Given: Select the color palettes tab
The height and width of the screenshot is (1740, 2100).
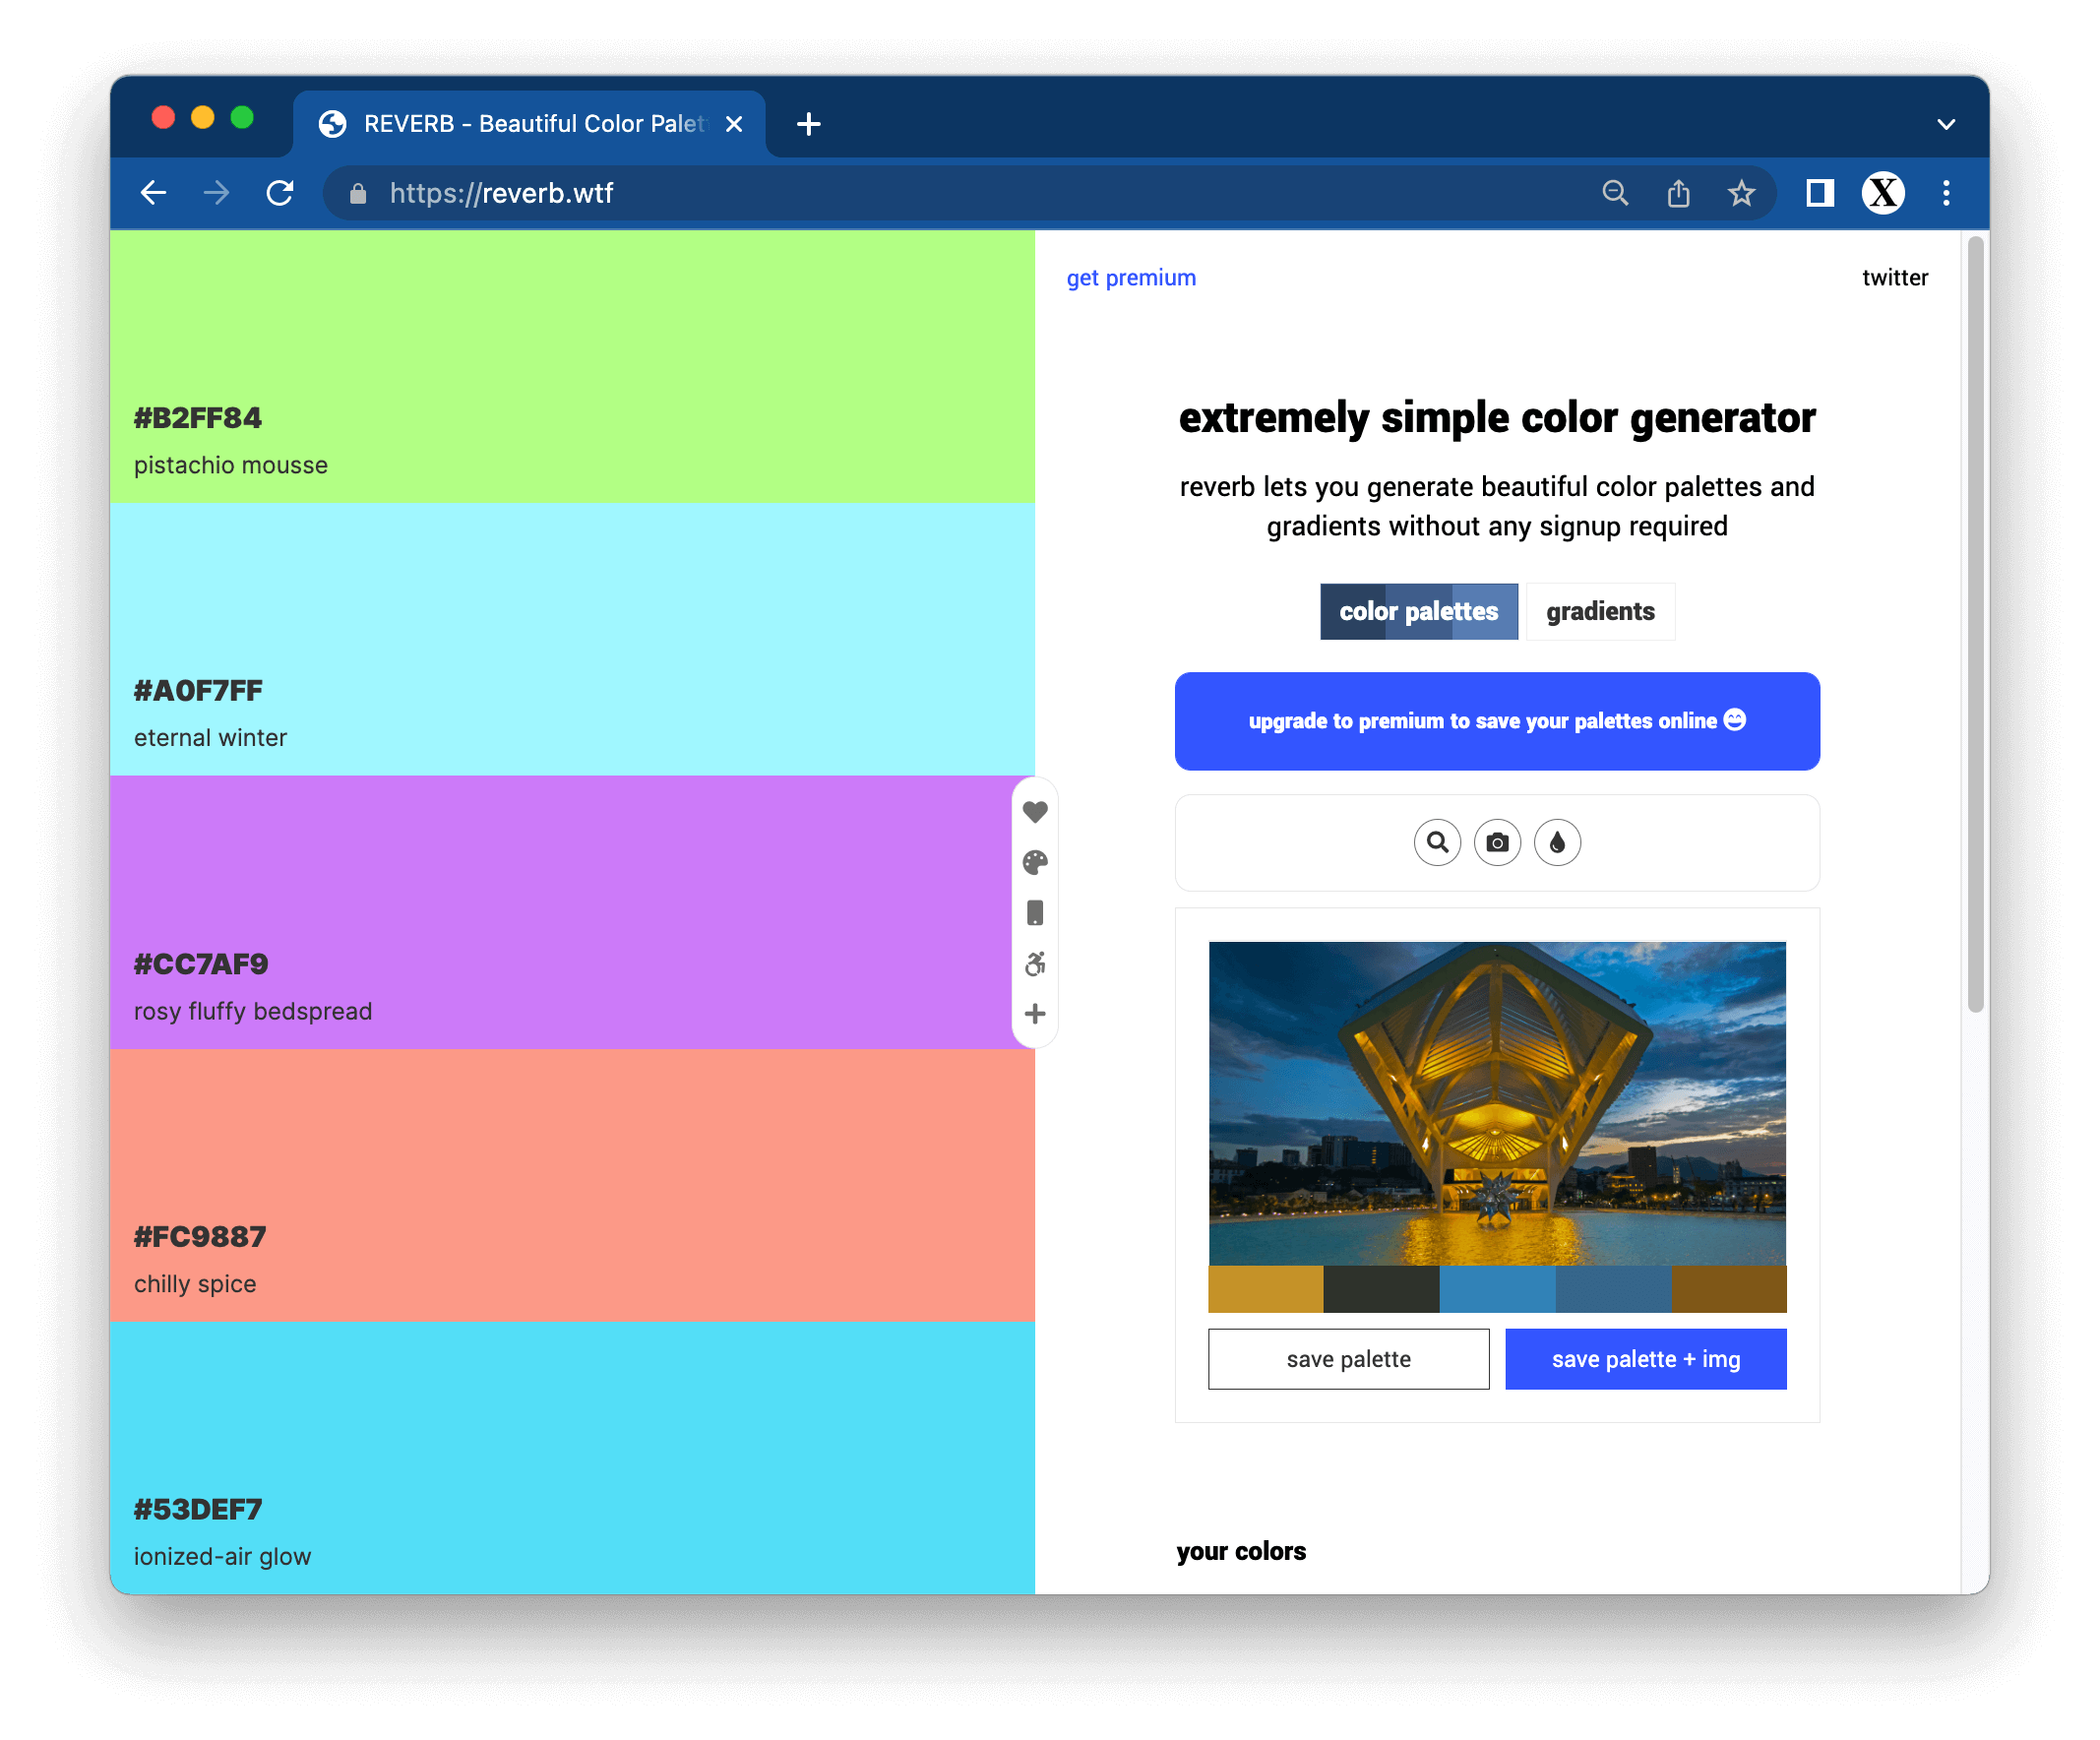Looking at the screenshot, I should (1418, 610).
